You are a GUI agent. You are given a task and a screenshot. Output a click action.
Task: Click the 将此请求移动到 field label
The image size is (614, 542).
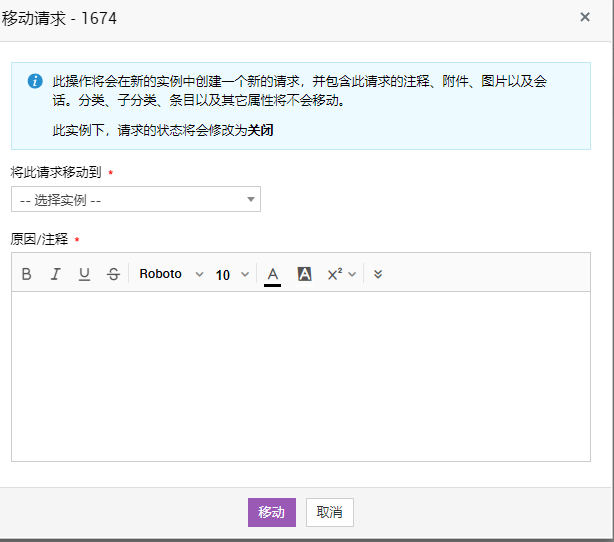(x=56, y=172)
